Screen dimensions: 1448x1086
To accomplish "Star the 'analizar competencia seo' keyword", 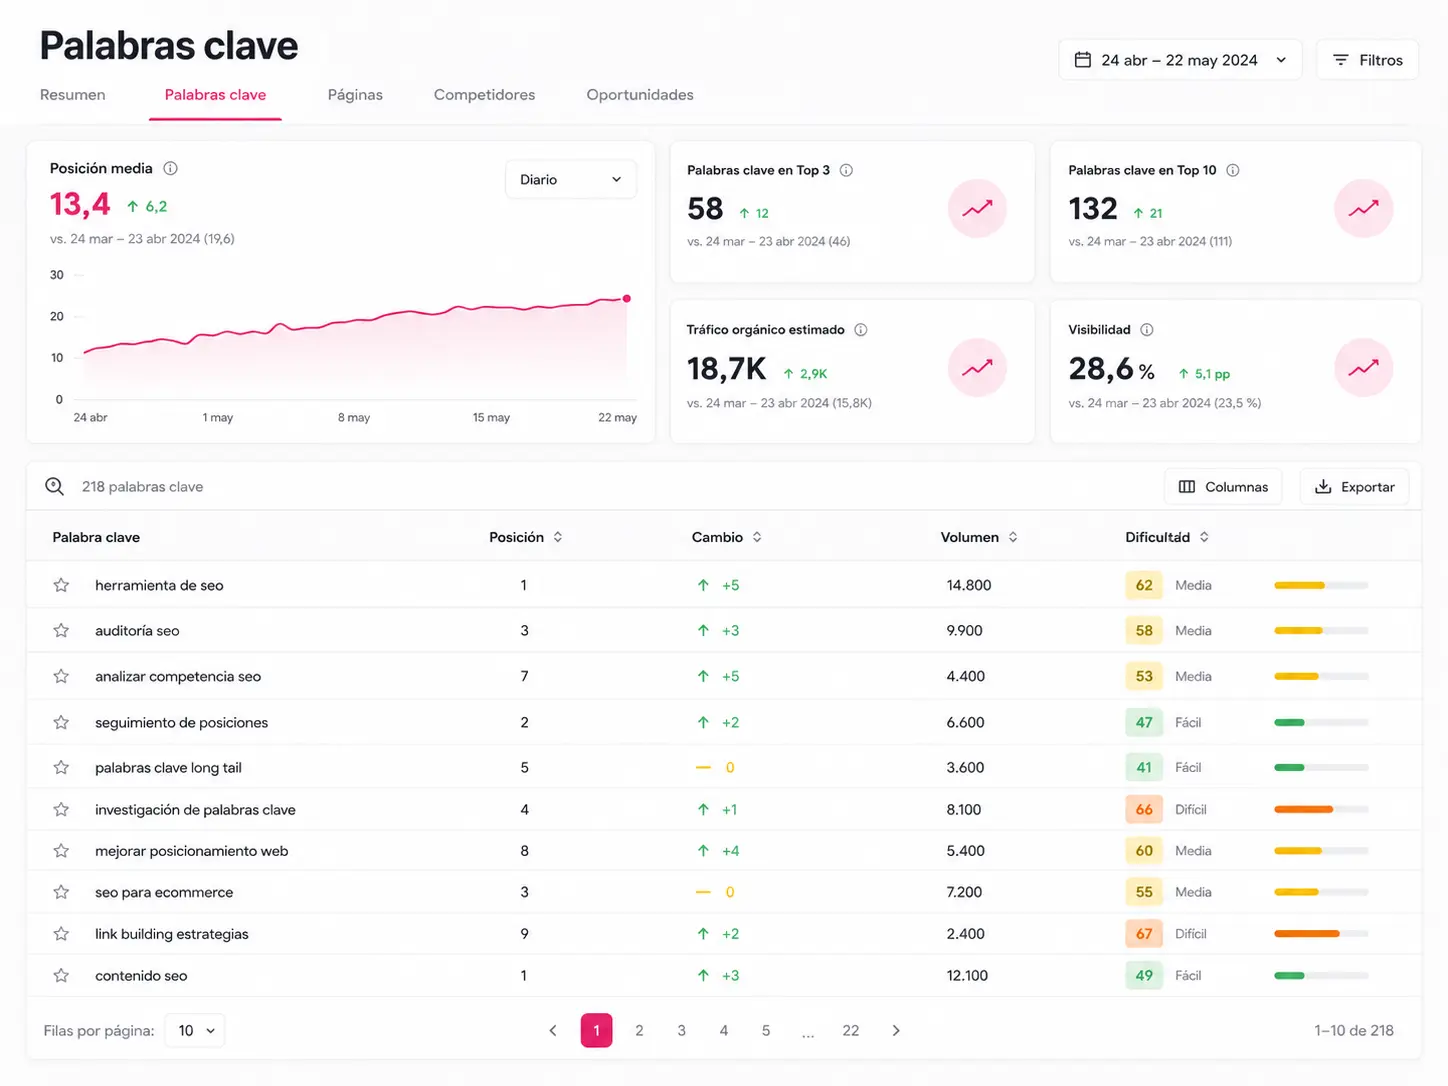I will [61, 676].
